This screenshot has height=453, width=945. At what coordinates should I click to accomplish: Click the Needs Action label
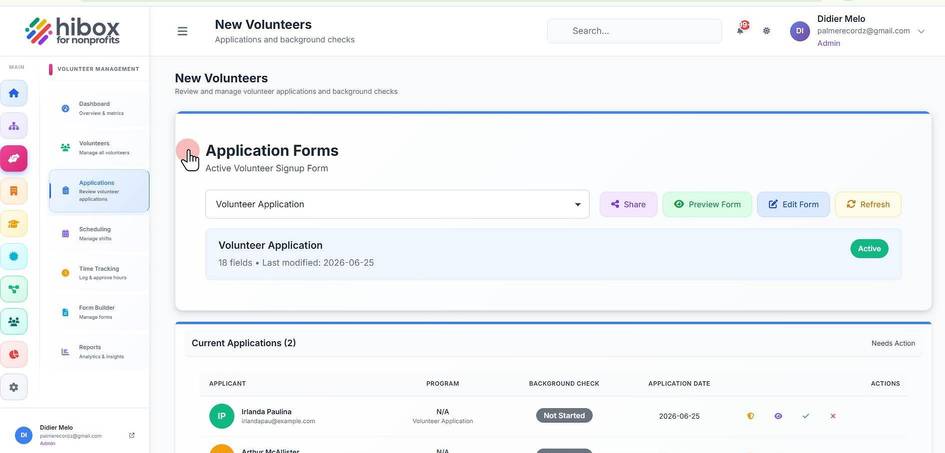click(x=893, y=343)
